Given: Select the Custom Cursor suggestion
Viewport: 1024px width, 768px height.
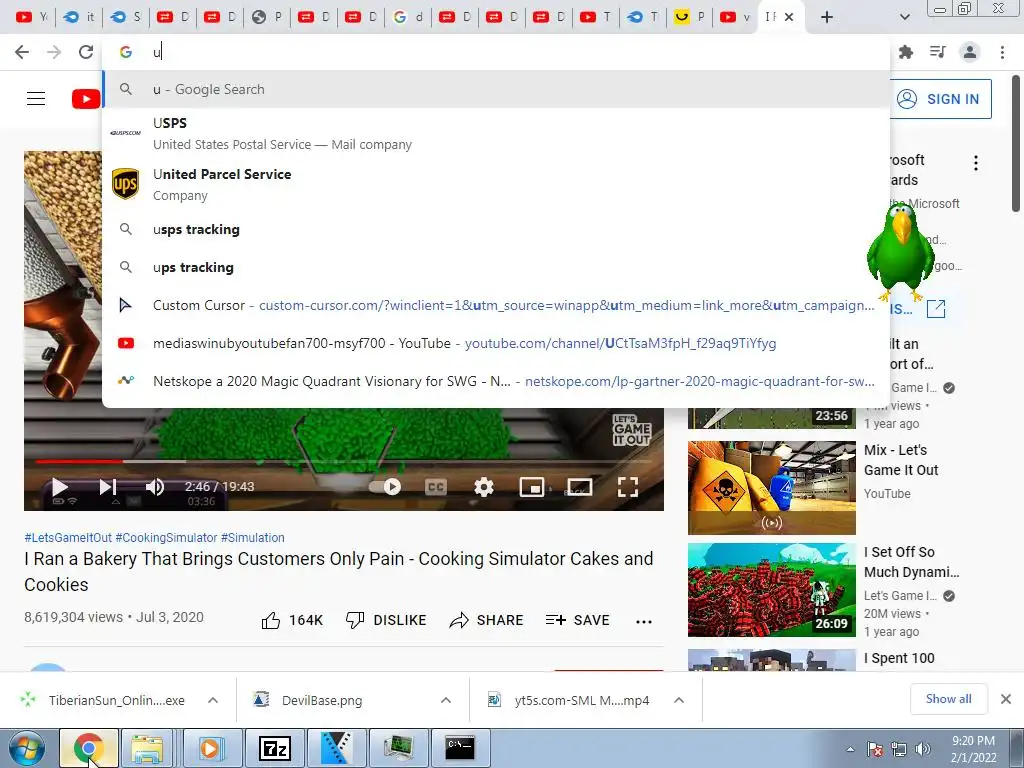Looking at the screenshot, I should [496, 305].
